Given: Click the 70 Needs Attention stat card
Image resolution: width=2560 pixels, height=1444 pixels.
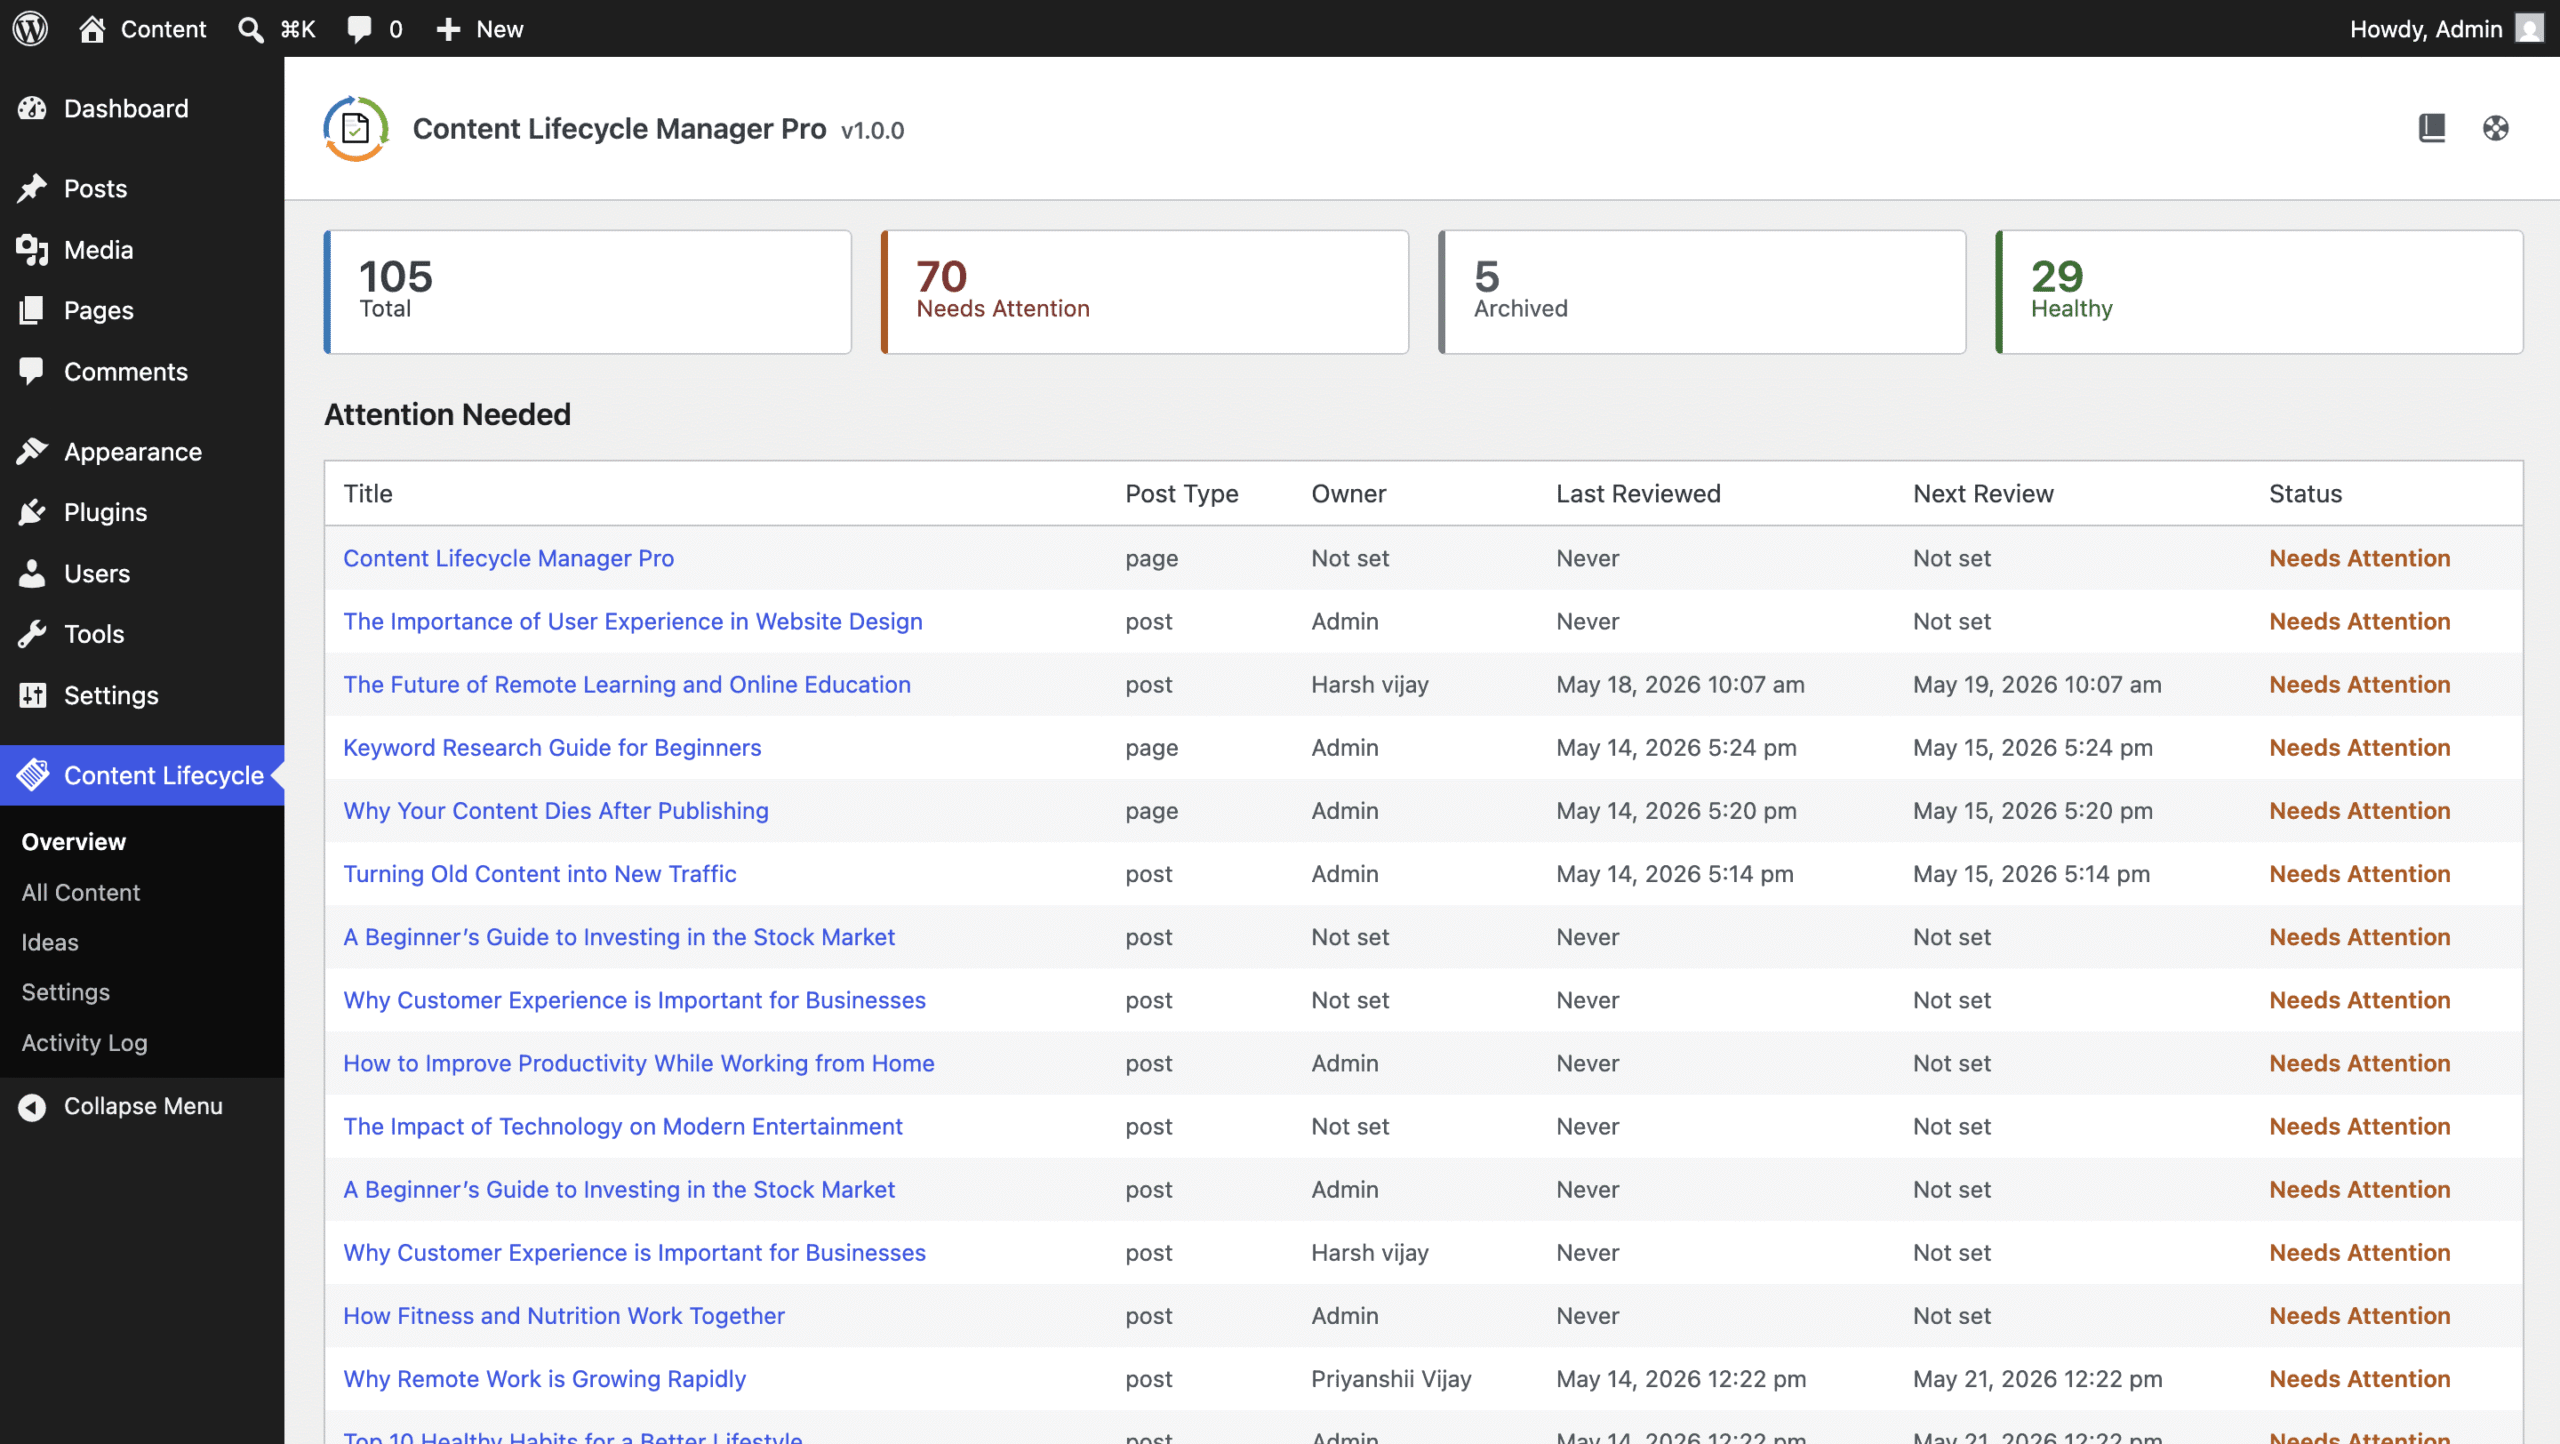Looking at the screenshot, I should (x=1145, y=292).
